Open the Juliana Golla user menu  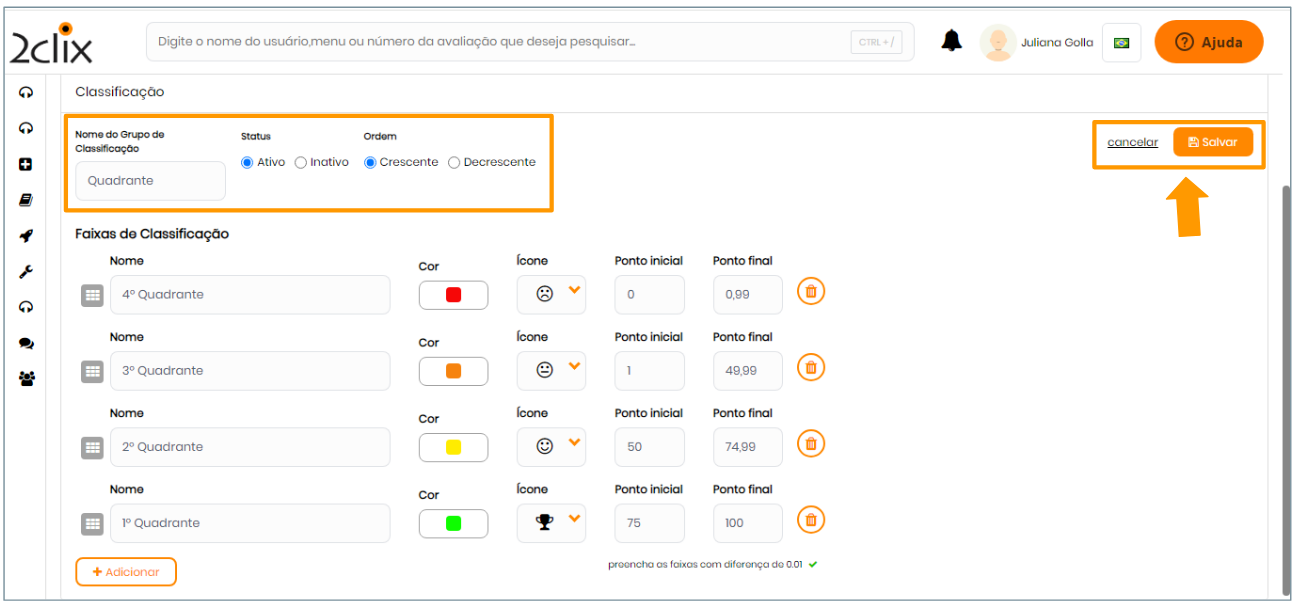pyautogui.click(x=1037, y=43)
